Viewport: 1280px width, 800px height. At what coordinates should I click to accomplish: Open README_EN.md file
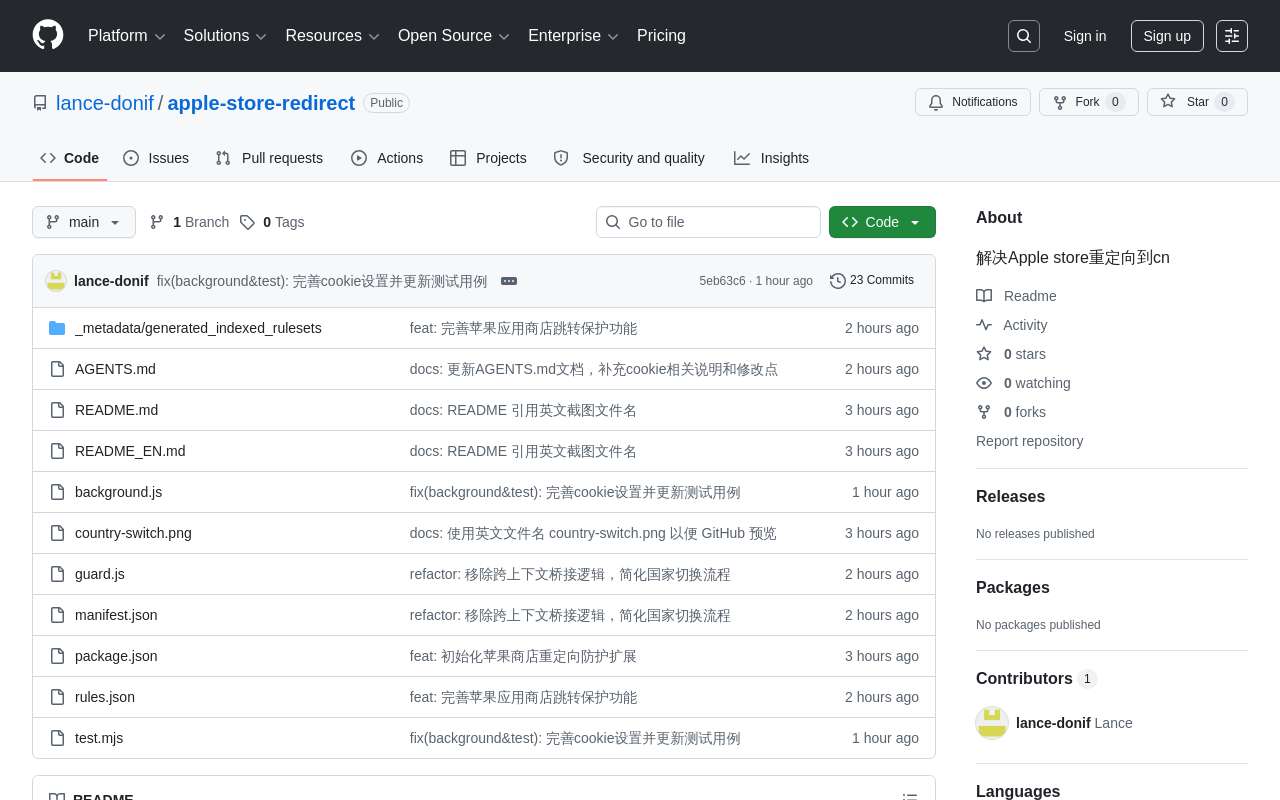click(130, 451)
